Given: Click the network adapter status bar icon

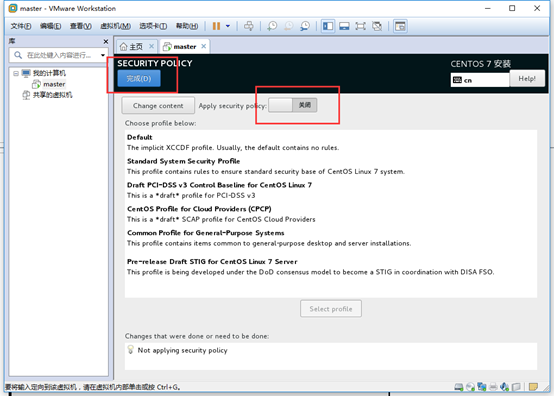Looking at the screenshot, I should pyautogui.click(x=482, y=387).
